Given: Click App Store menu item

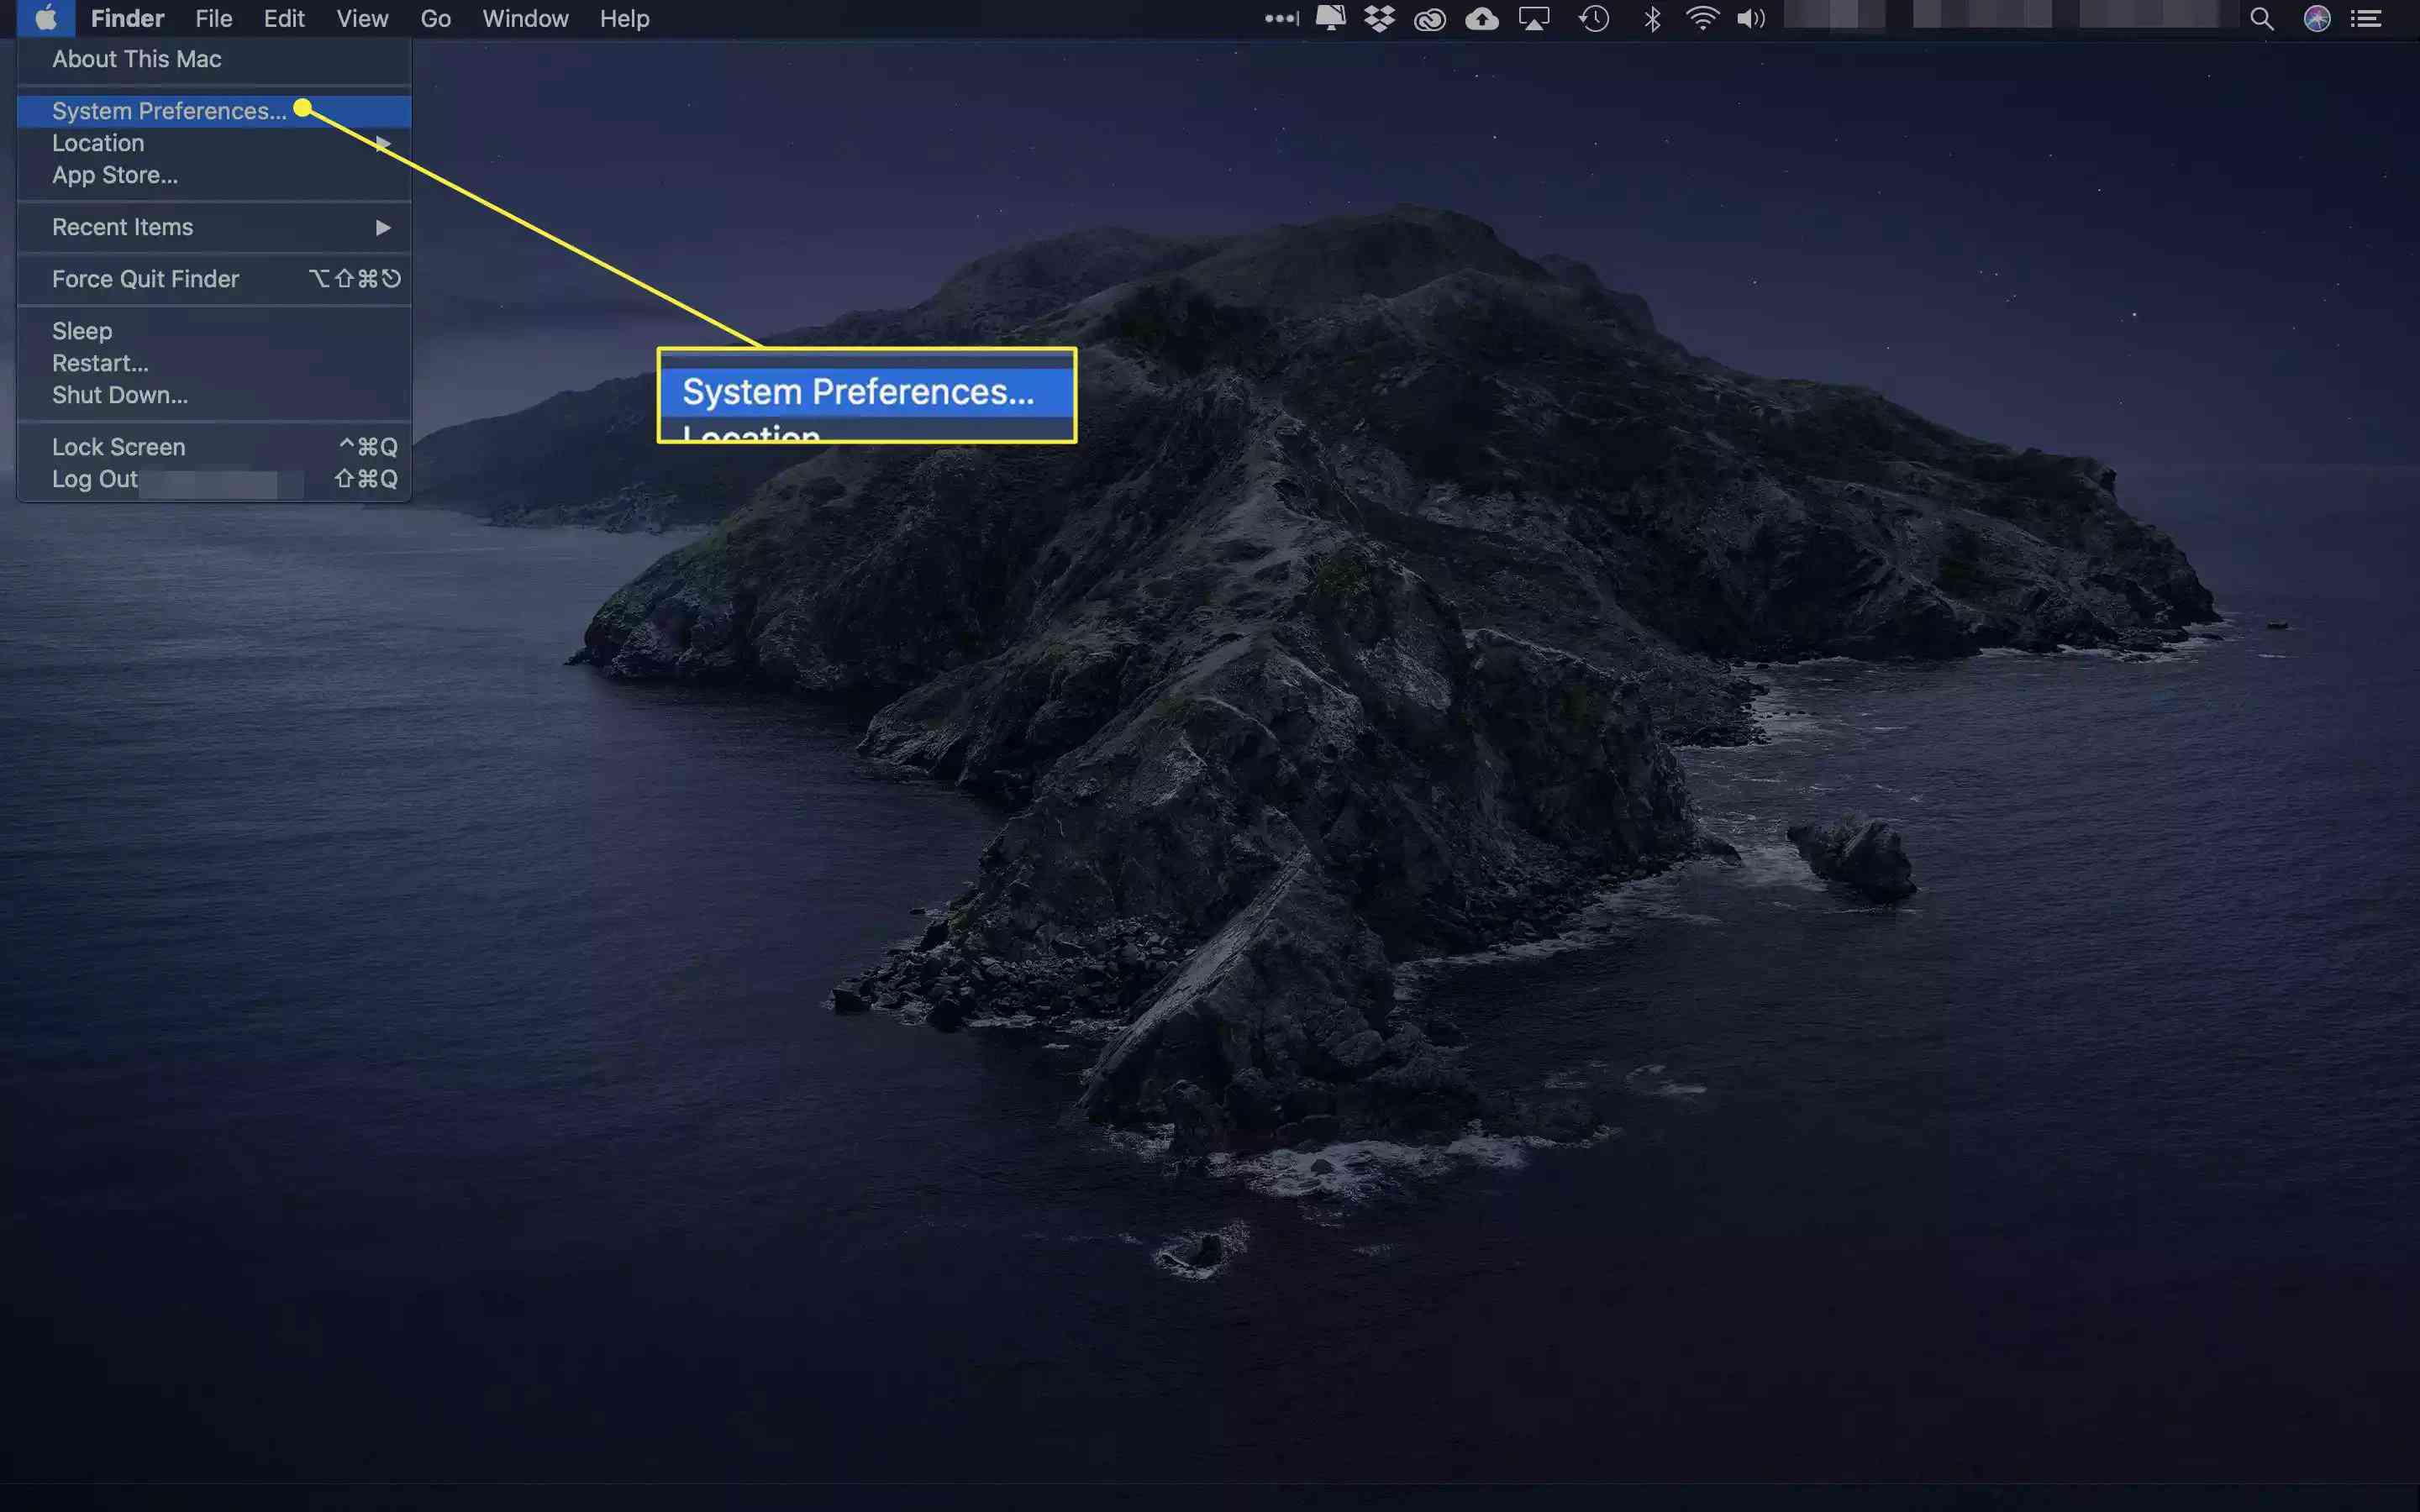Looking at the screenshot, I should (115, 174).
